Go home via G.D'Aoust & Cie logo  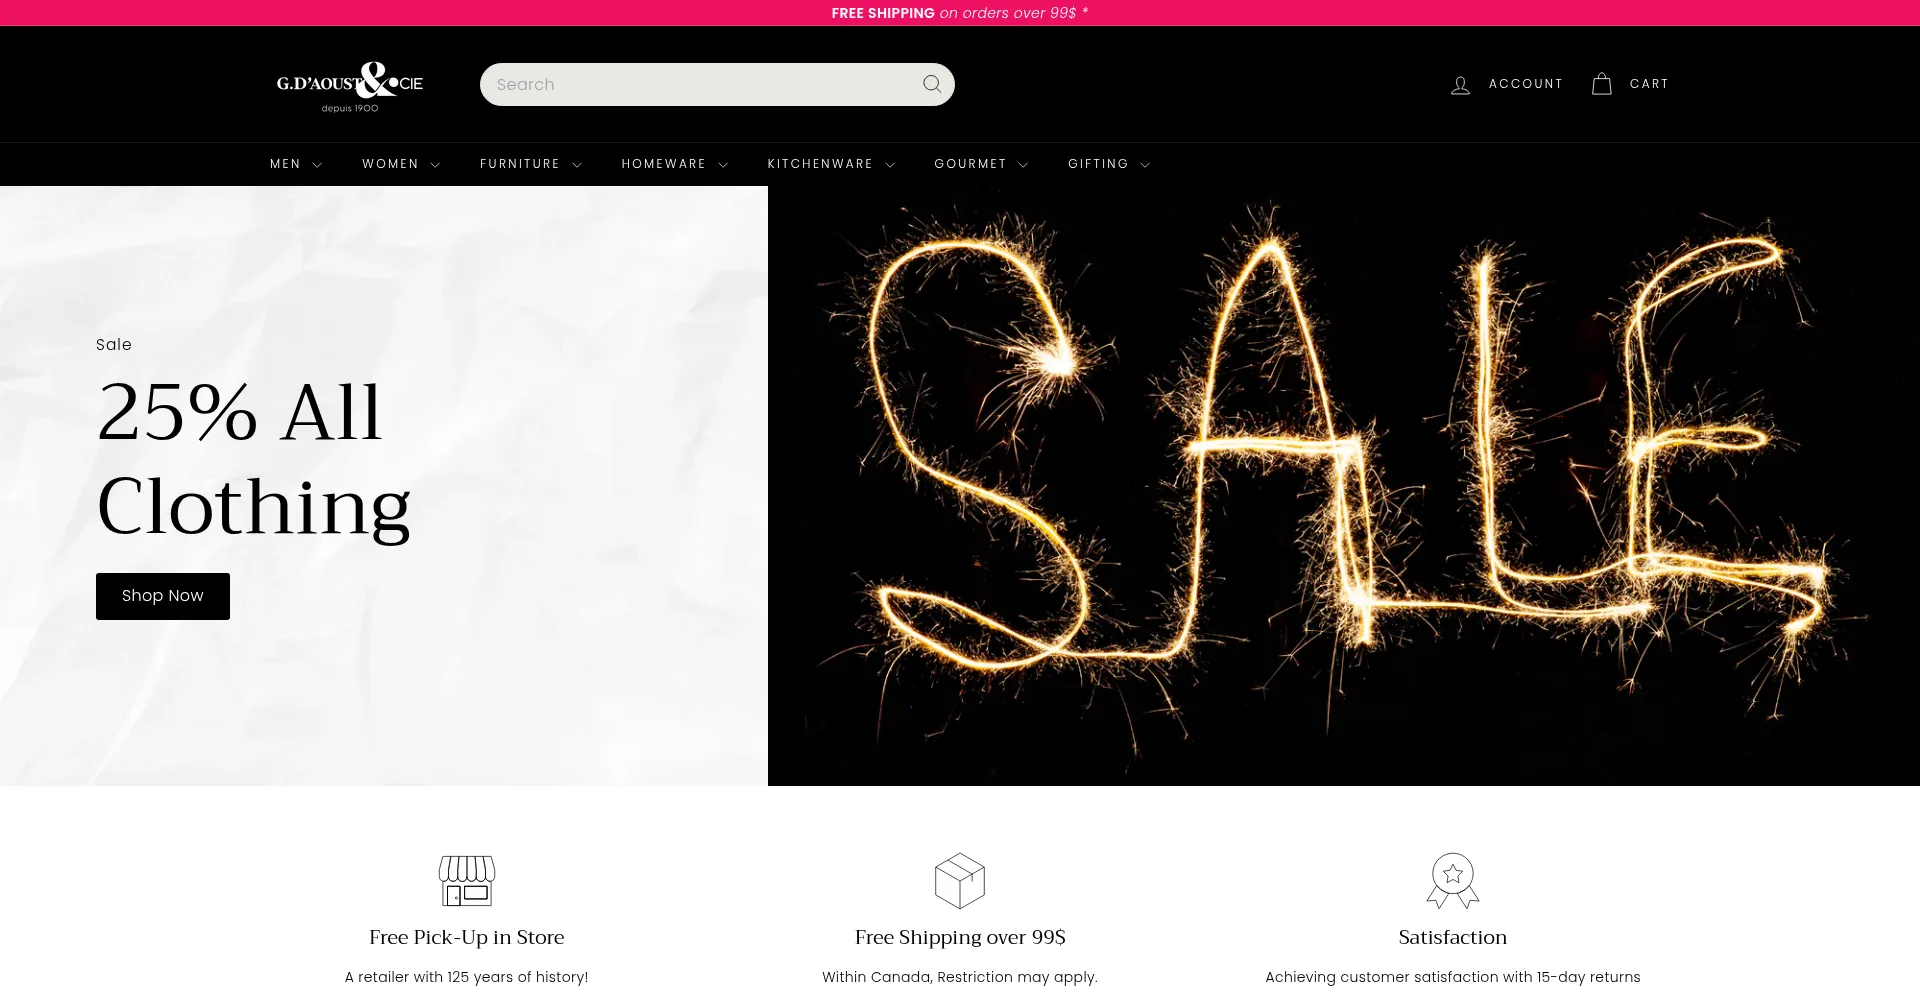350,87
